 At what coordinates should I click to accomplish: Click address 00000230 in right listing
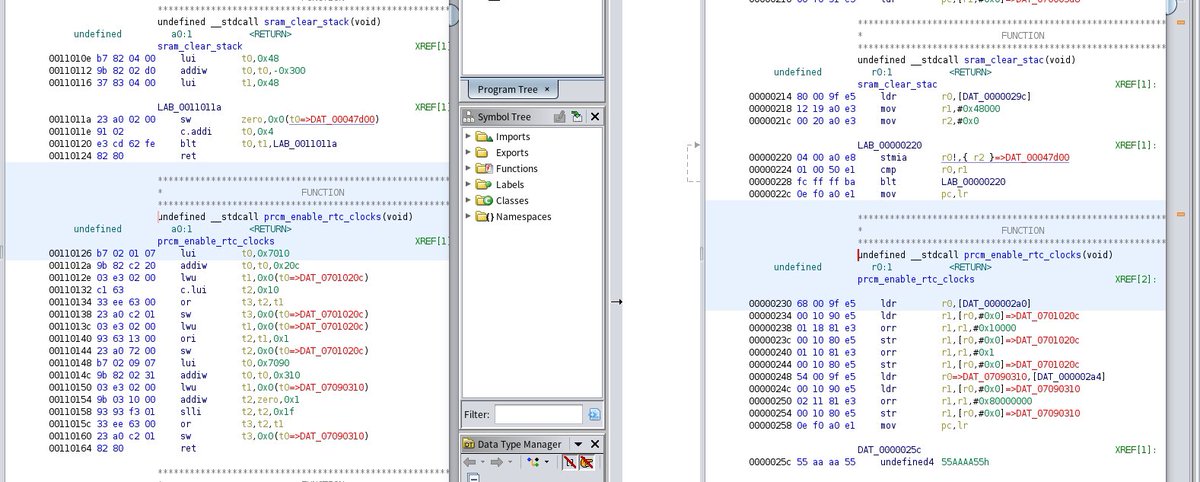coord(771,303)
